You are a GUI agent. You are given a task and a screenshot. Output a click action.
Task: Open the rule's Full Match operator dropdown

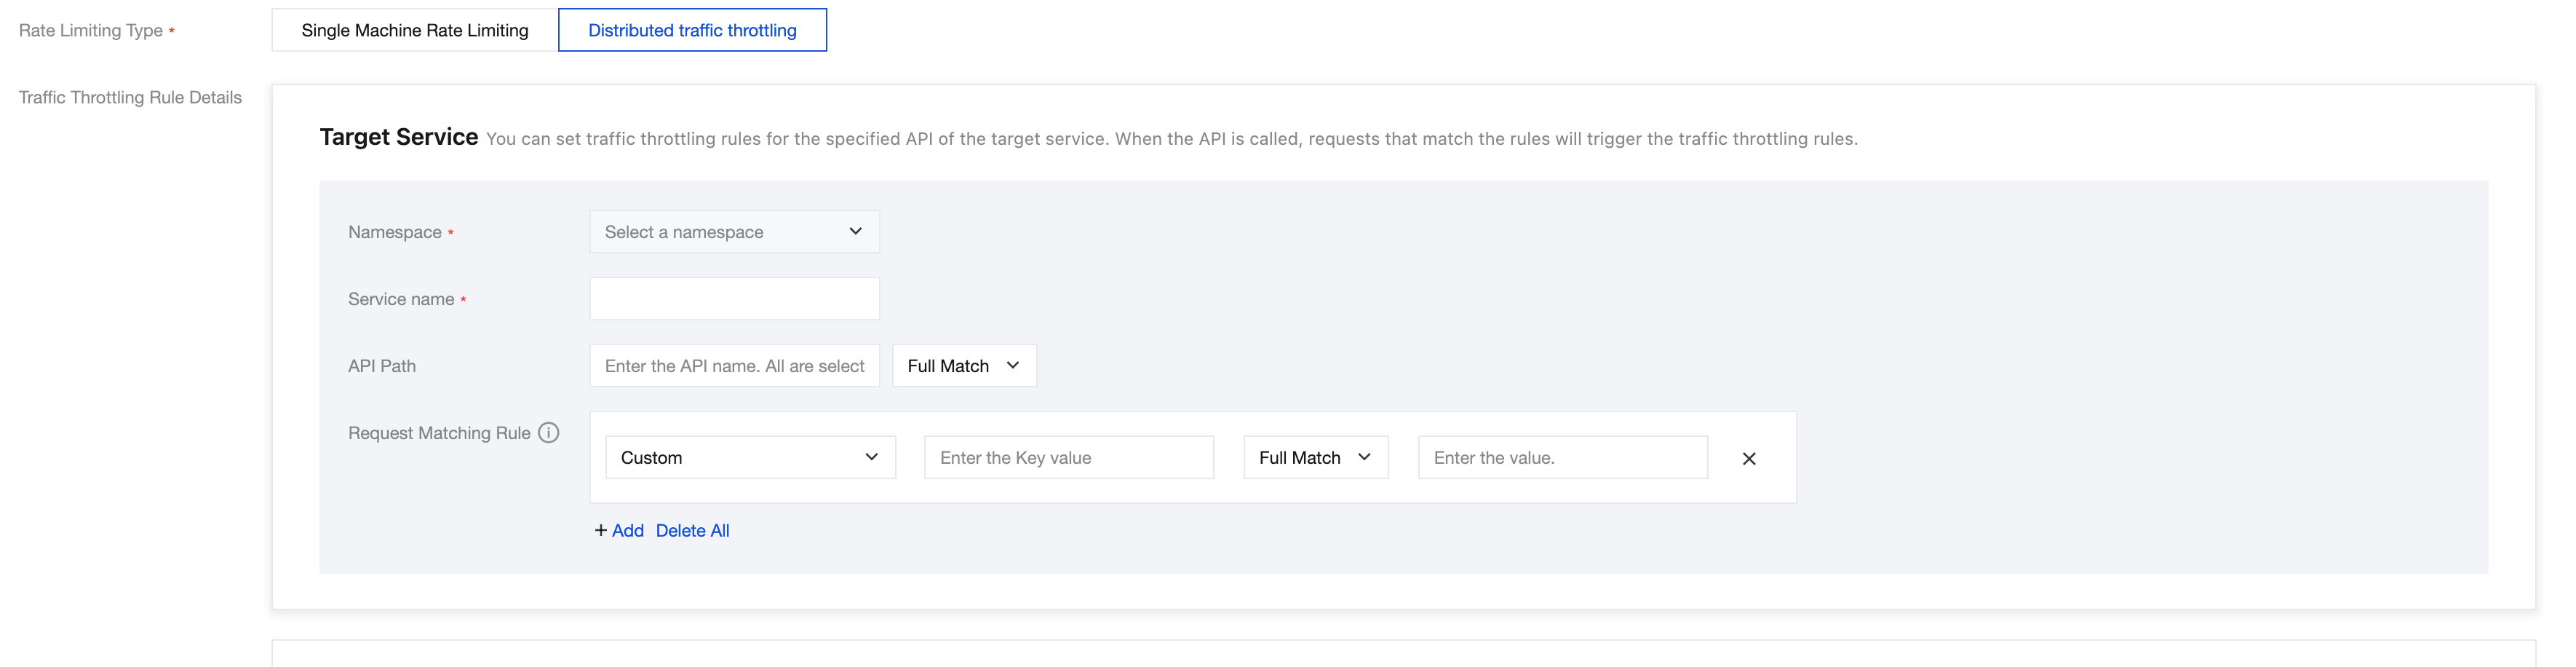(x=1316, y=457)
